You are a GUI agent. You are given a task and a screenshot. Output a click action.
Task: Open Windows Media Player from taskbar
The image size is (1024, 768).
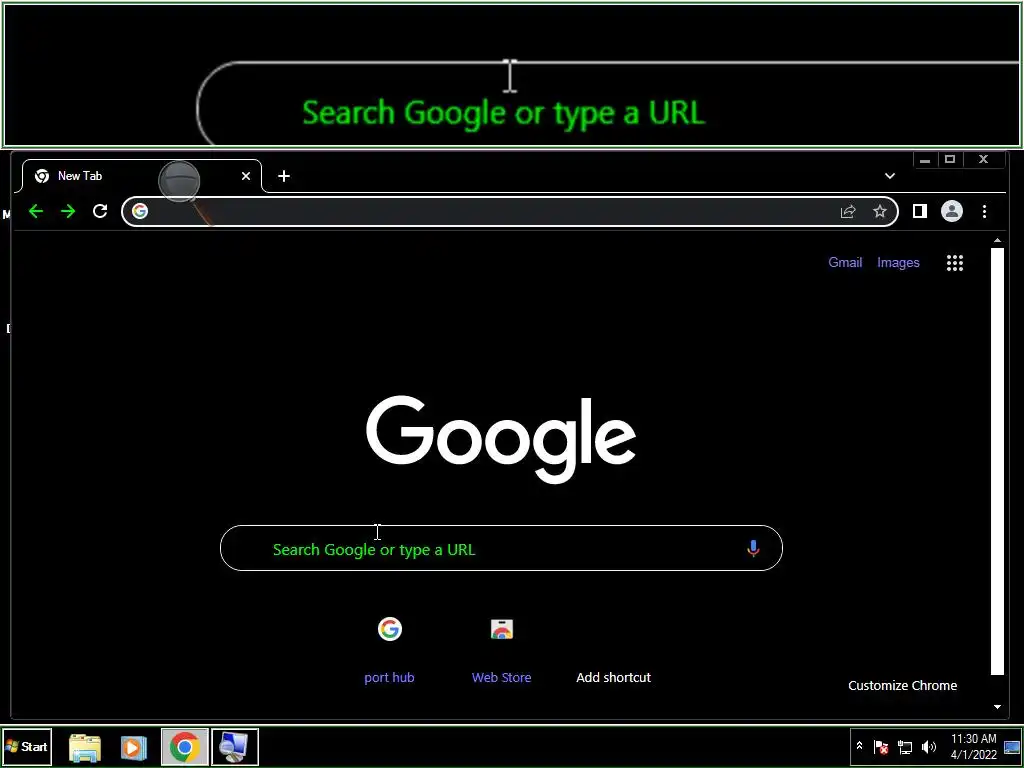tap(133, 746)
